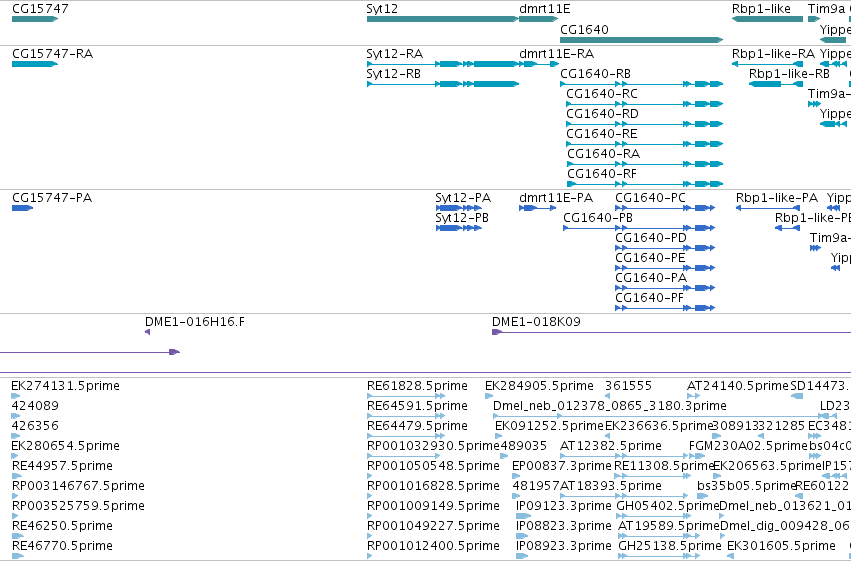The width and height of the screenshot is (851, 561).
Task: Select the EP00837.3prime EST label
Action: click(x=562, y=467)
